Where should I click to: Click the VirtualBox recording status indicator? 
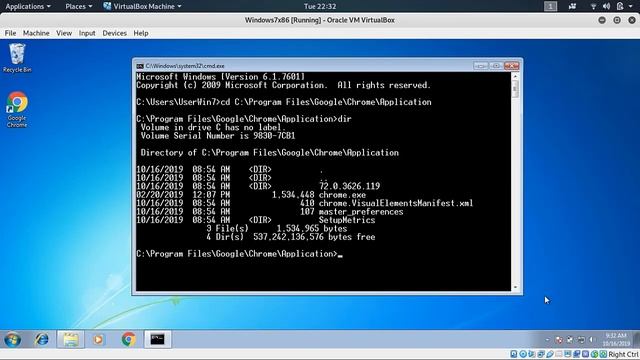click(x=576, y=354)
